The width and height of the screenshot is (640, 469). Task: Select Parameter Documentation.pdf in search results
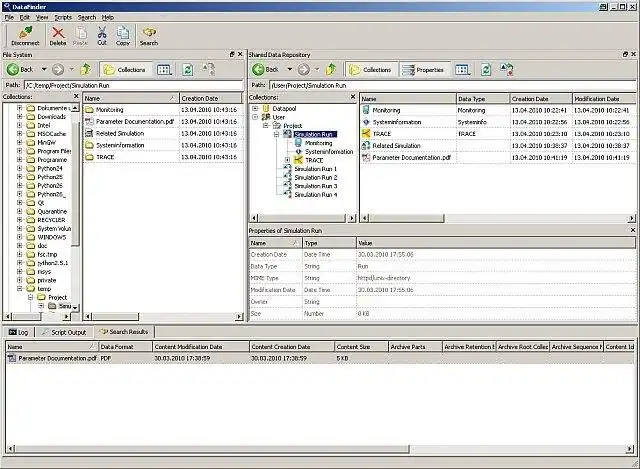click(x=320, y=358)
